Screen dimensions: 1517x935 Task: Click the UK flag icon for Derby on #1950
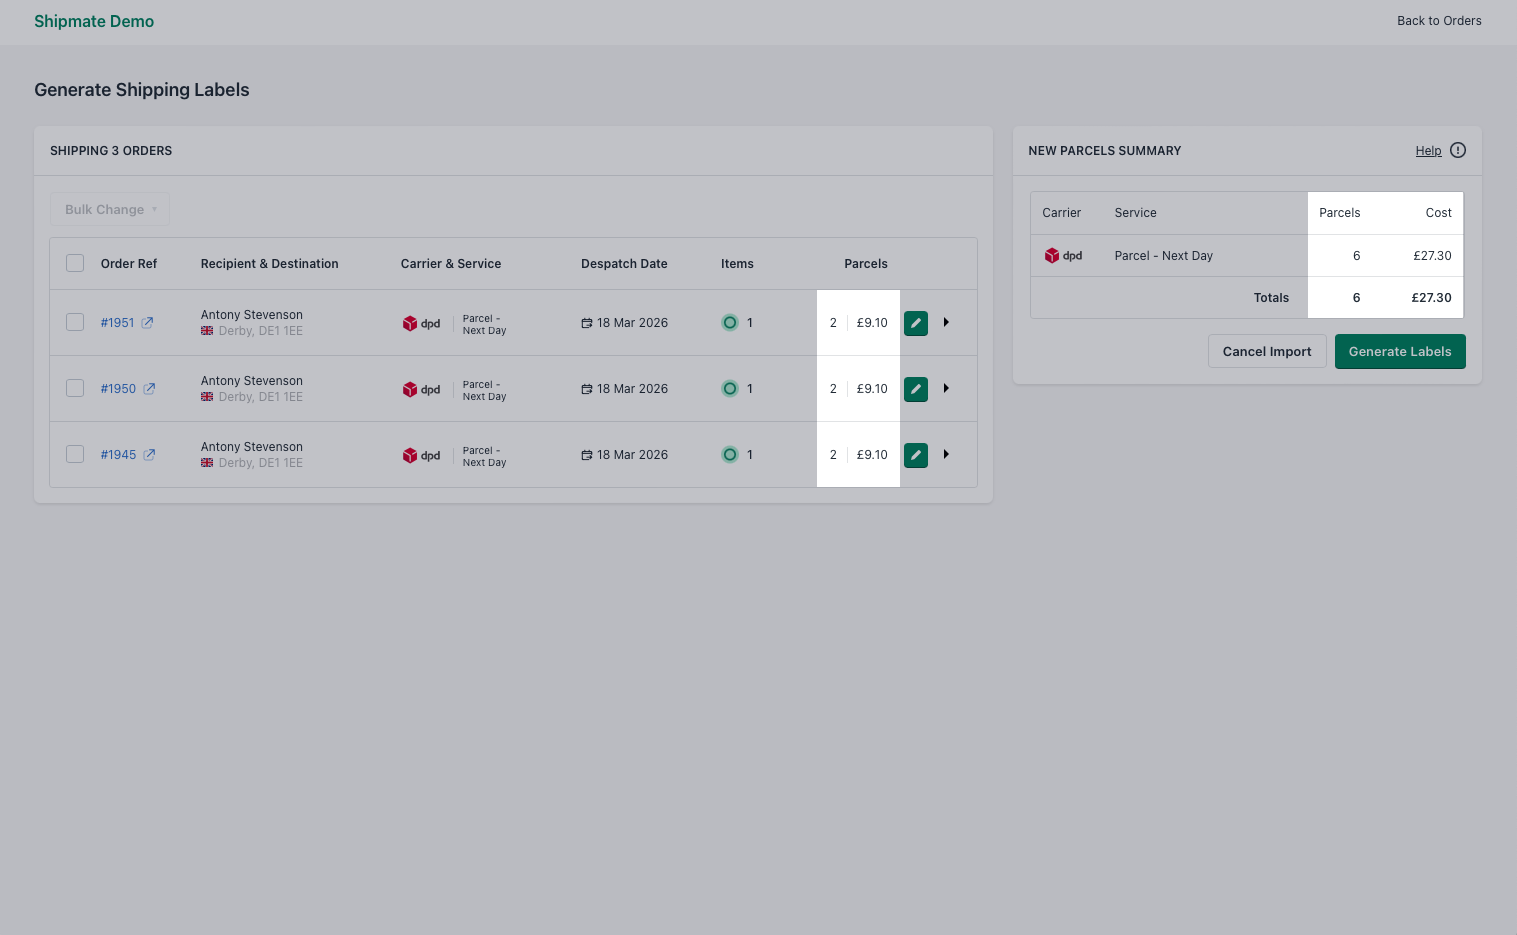[x=206, y=396]
